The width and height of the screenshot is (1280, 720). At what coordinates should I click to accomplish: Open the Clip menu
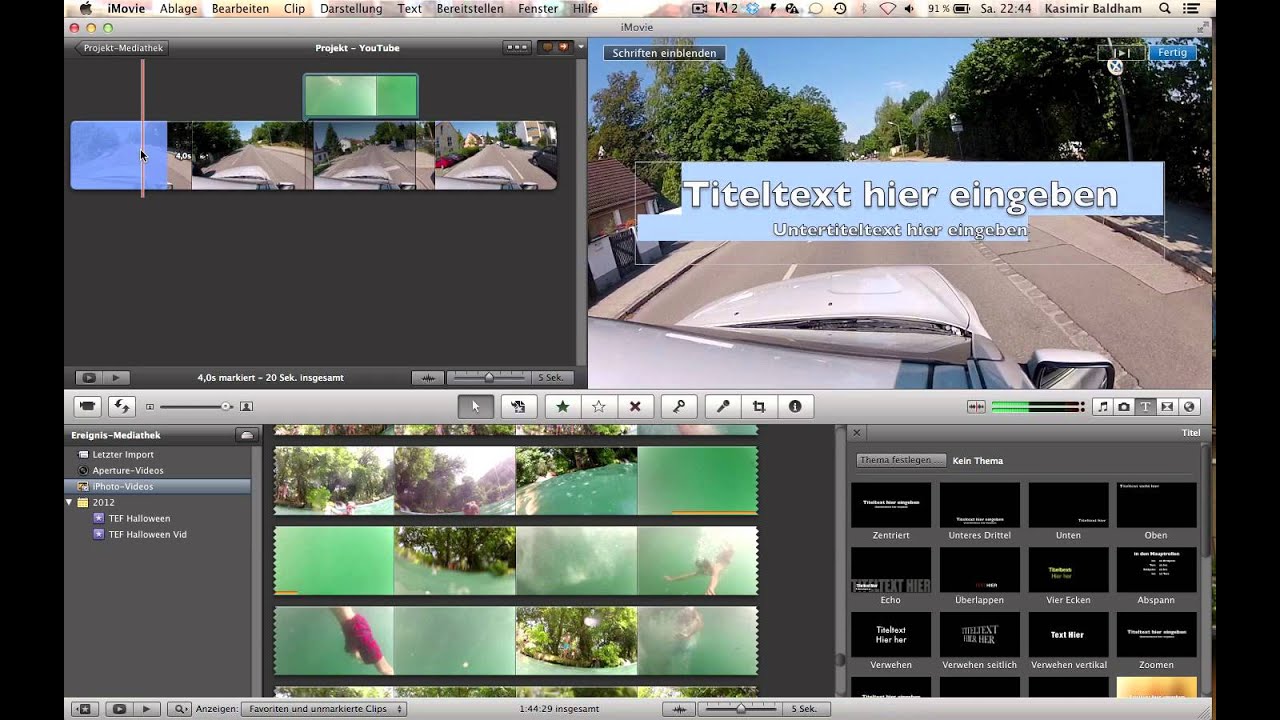point(294,8)
